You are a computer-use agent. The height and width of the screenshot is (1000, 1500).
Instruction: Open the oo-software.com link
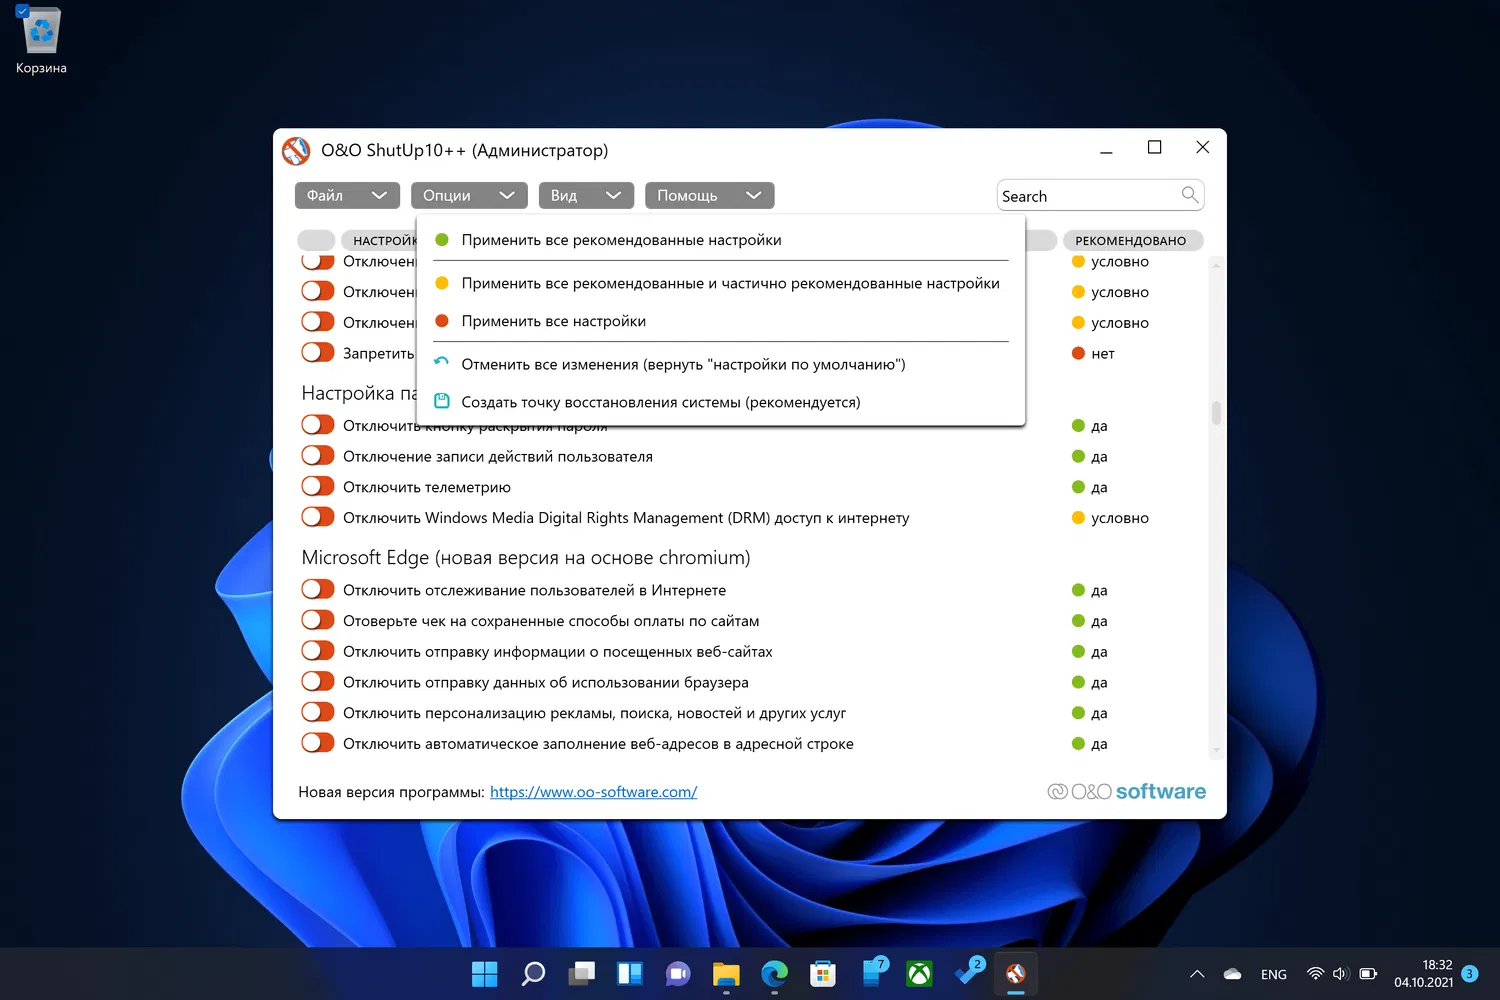coord(593,792)
